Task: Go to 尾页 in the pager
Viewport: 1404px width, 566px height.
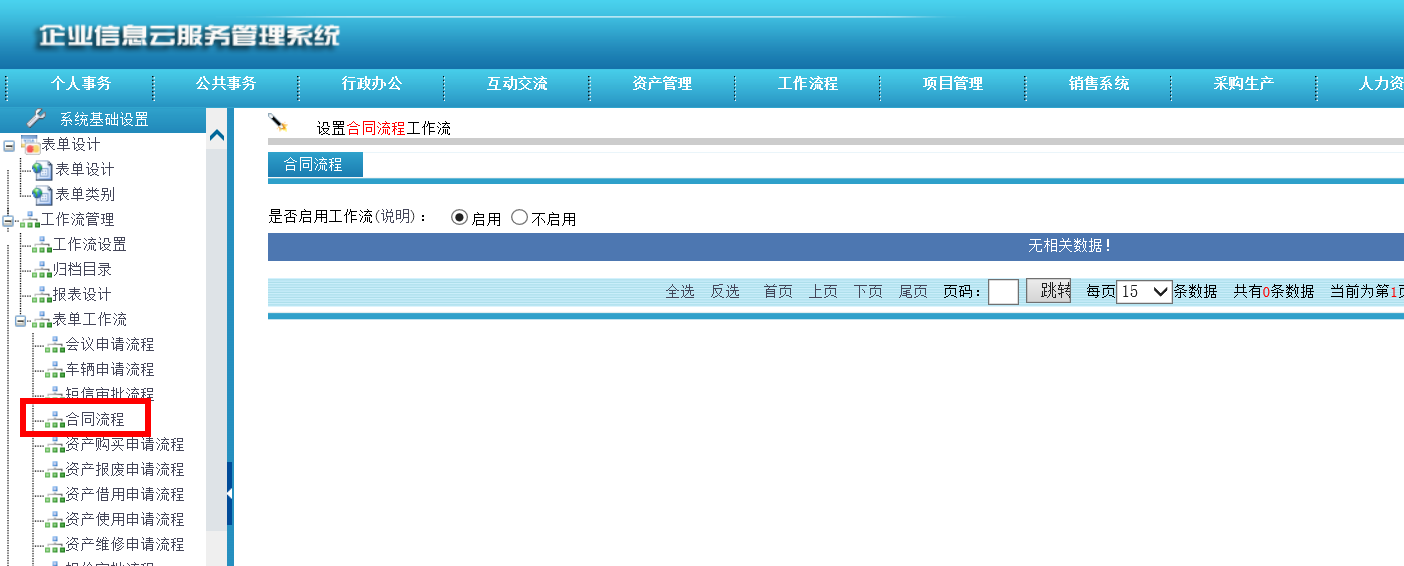Action: click(913, 292)
